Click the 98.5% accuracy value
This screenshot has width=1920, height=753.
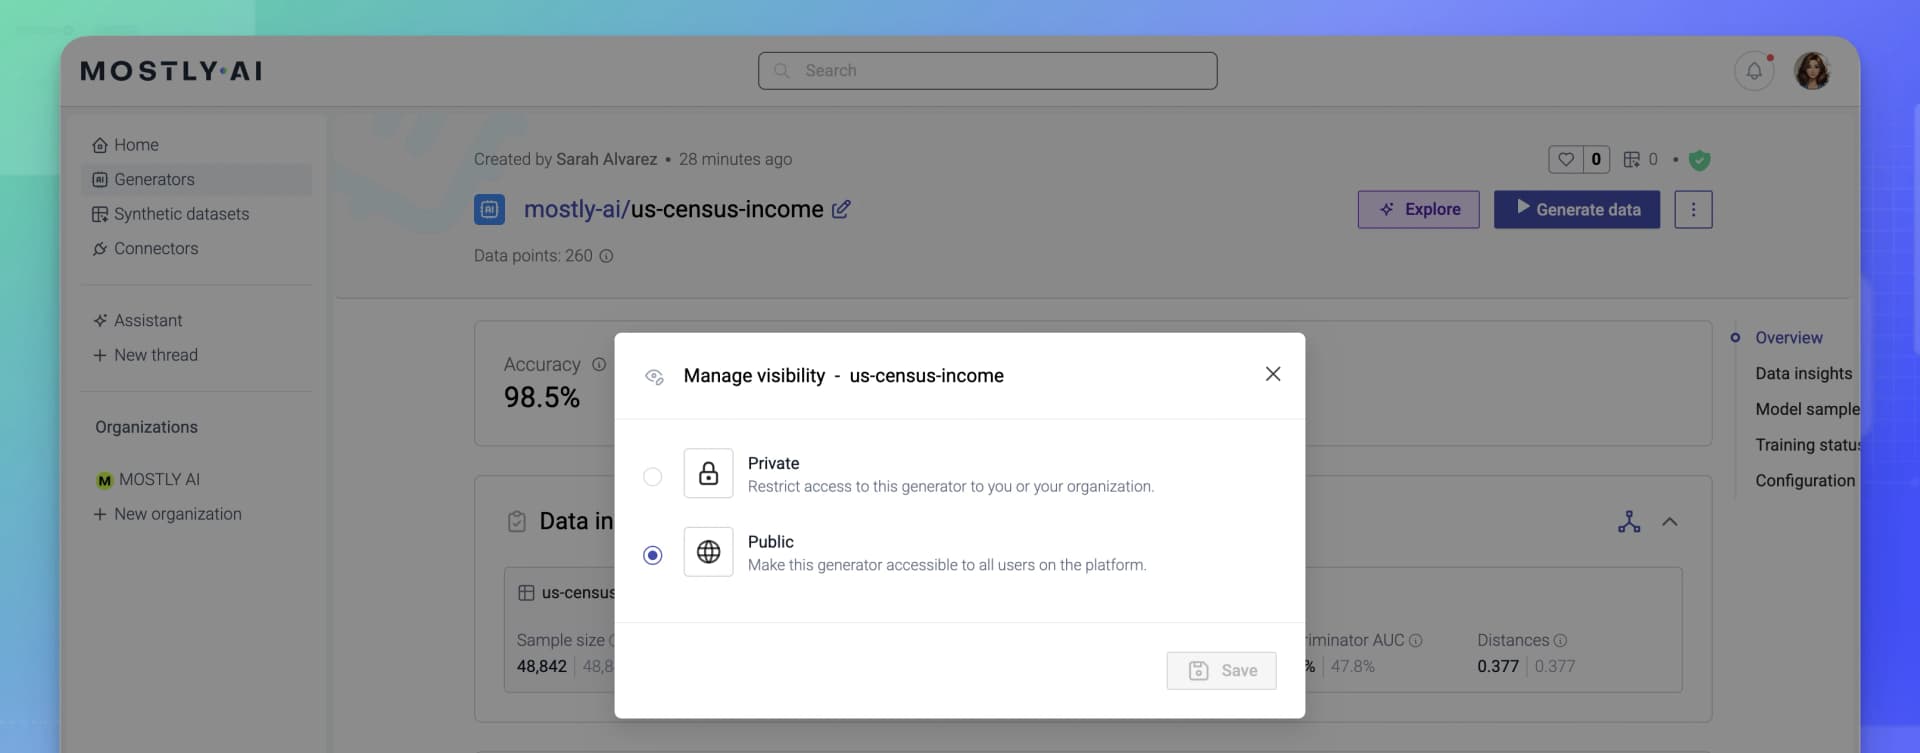click(541, 398)
